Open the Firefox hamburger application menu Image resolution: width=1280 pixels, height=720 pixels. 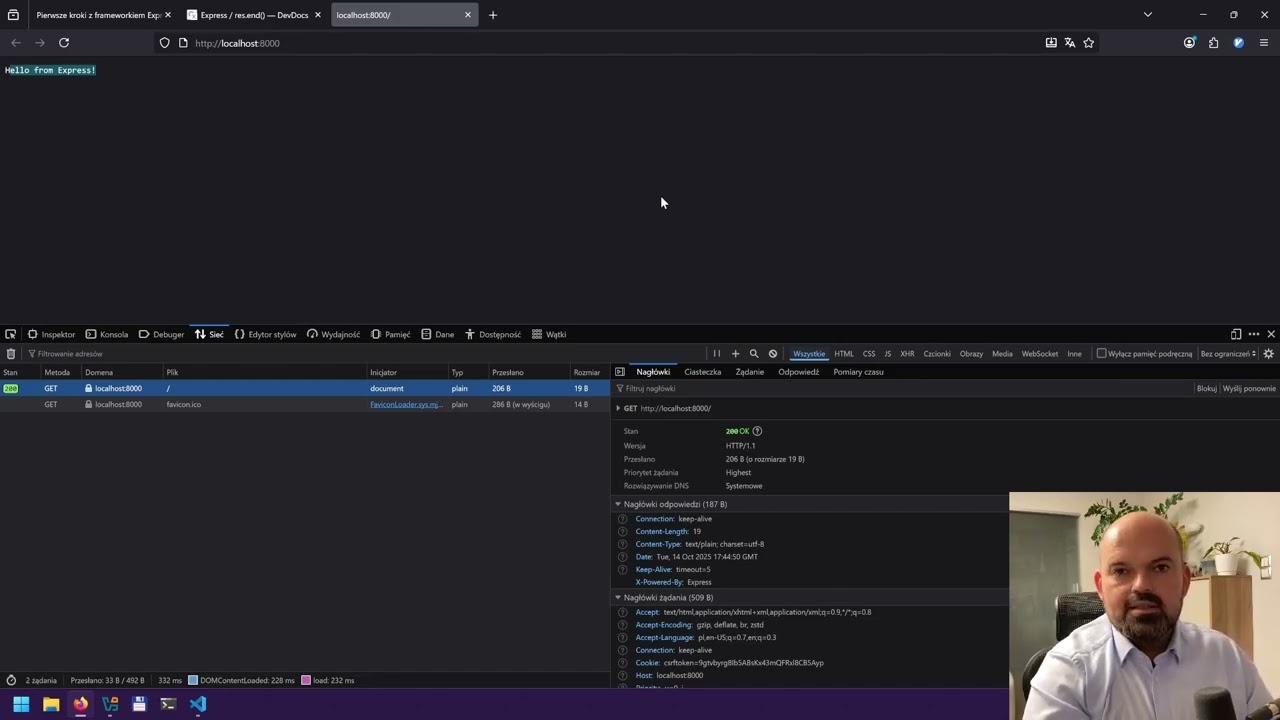(1264, 43)
